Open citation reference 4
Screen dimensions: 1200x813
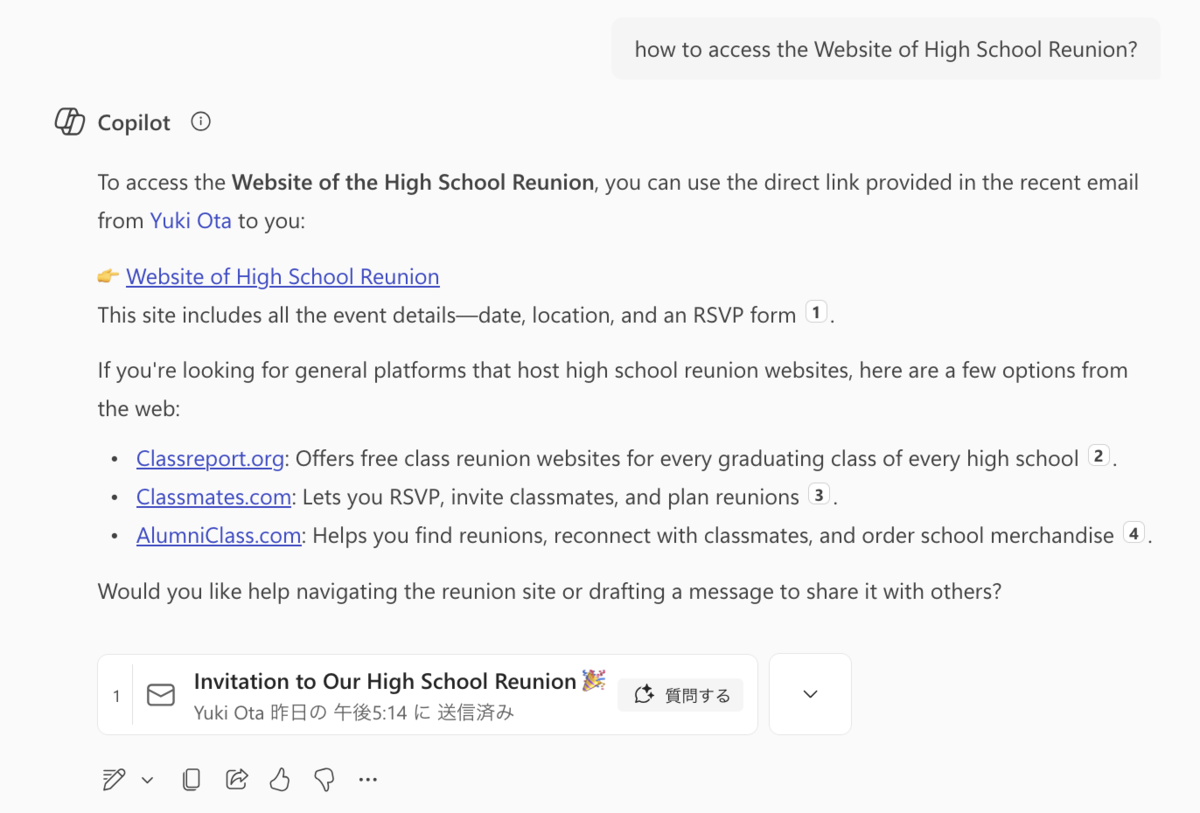[1133, 533]
